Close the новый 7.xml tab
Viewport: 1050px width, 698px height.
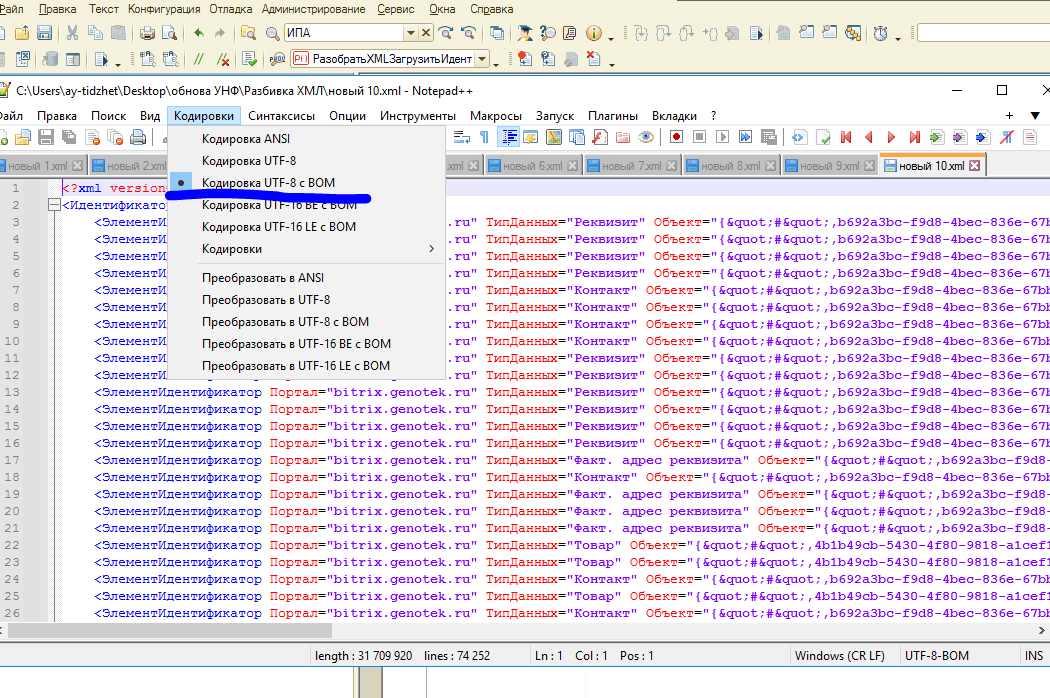tap(671, 165)
